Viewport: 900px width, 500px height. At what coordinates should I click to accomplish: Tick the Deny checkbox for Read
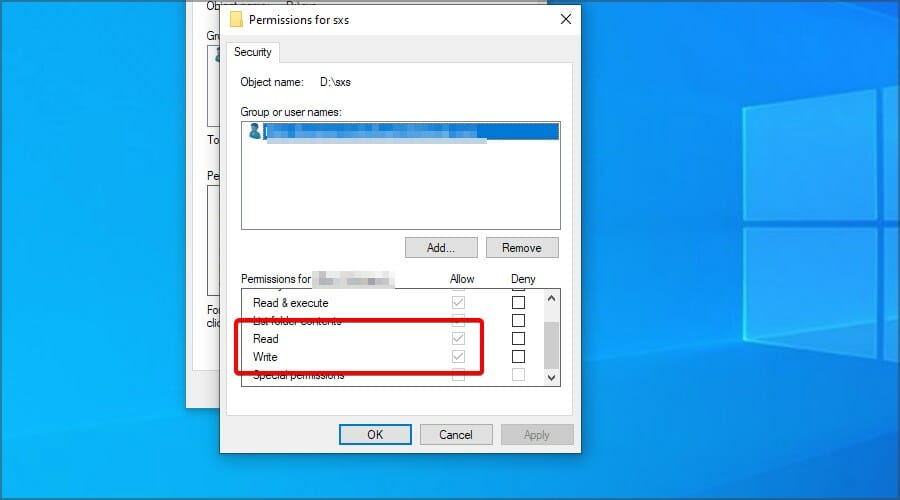(x=518, y=338)
